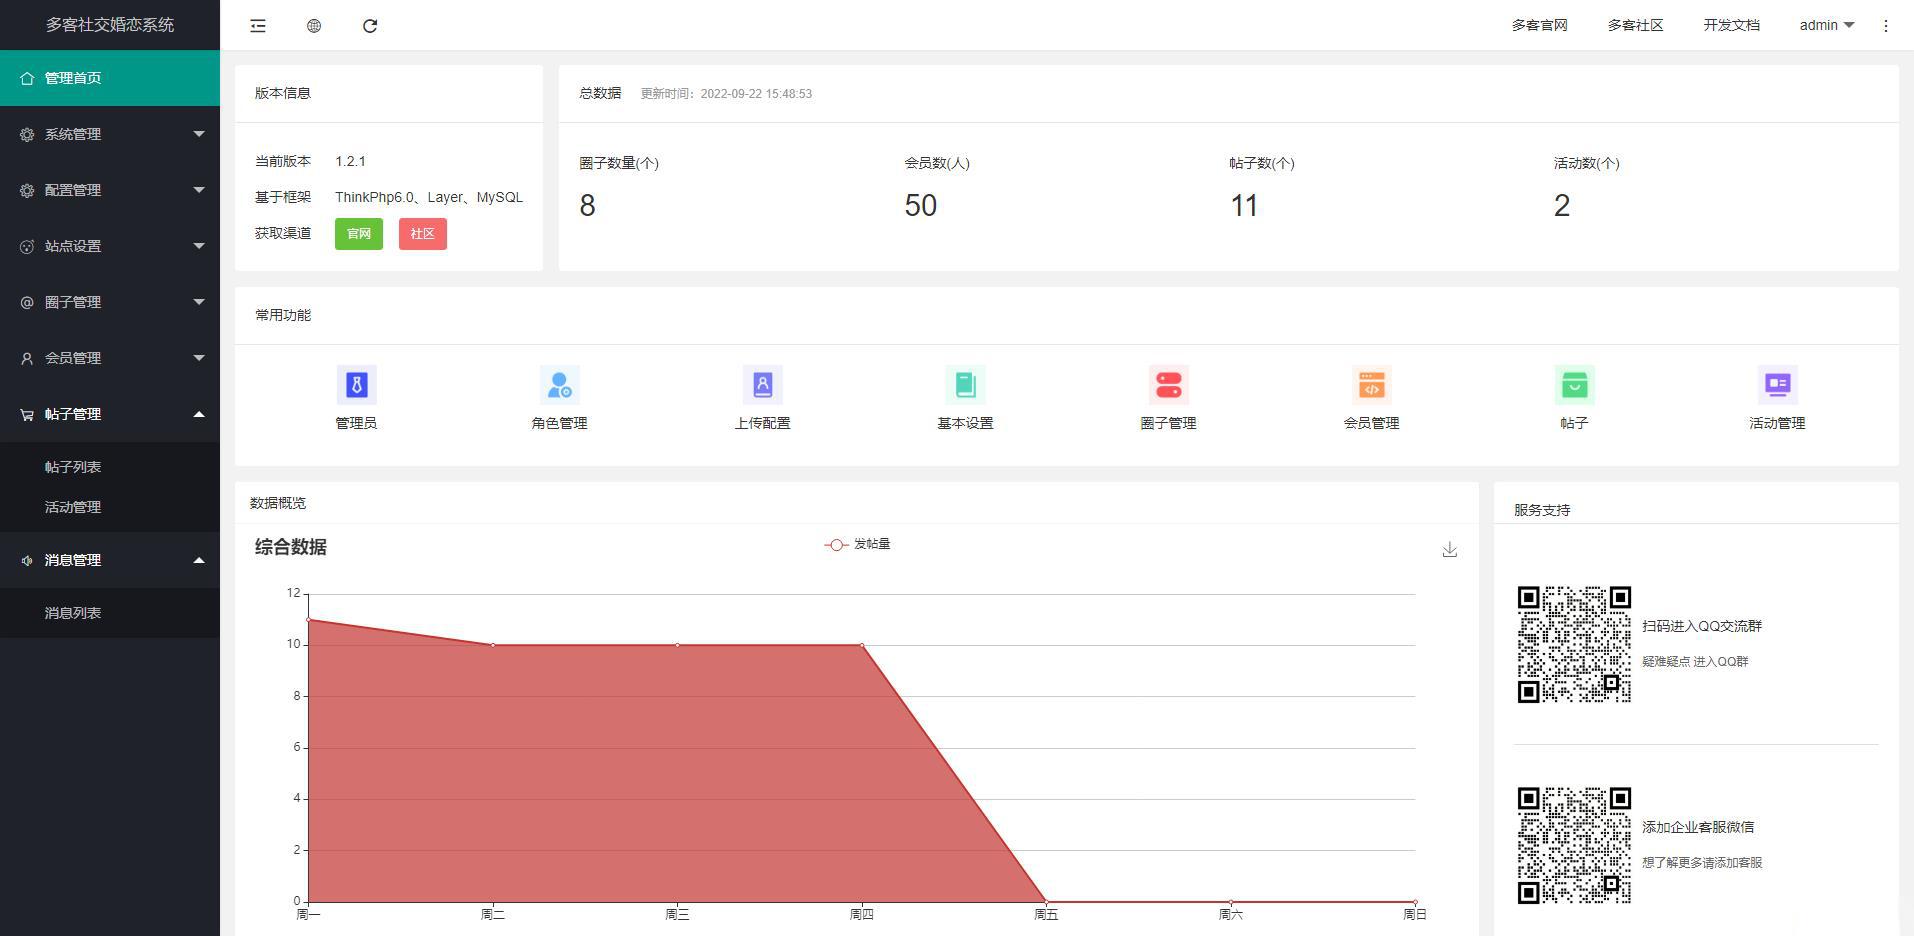Viewport: 1914px width, 936px height.
Task: Click the 活动数 value 2
Action: 1562,206
